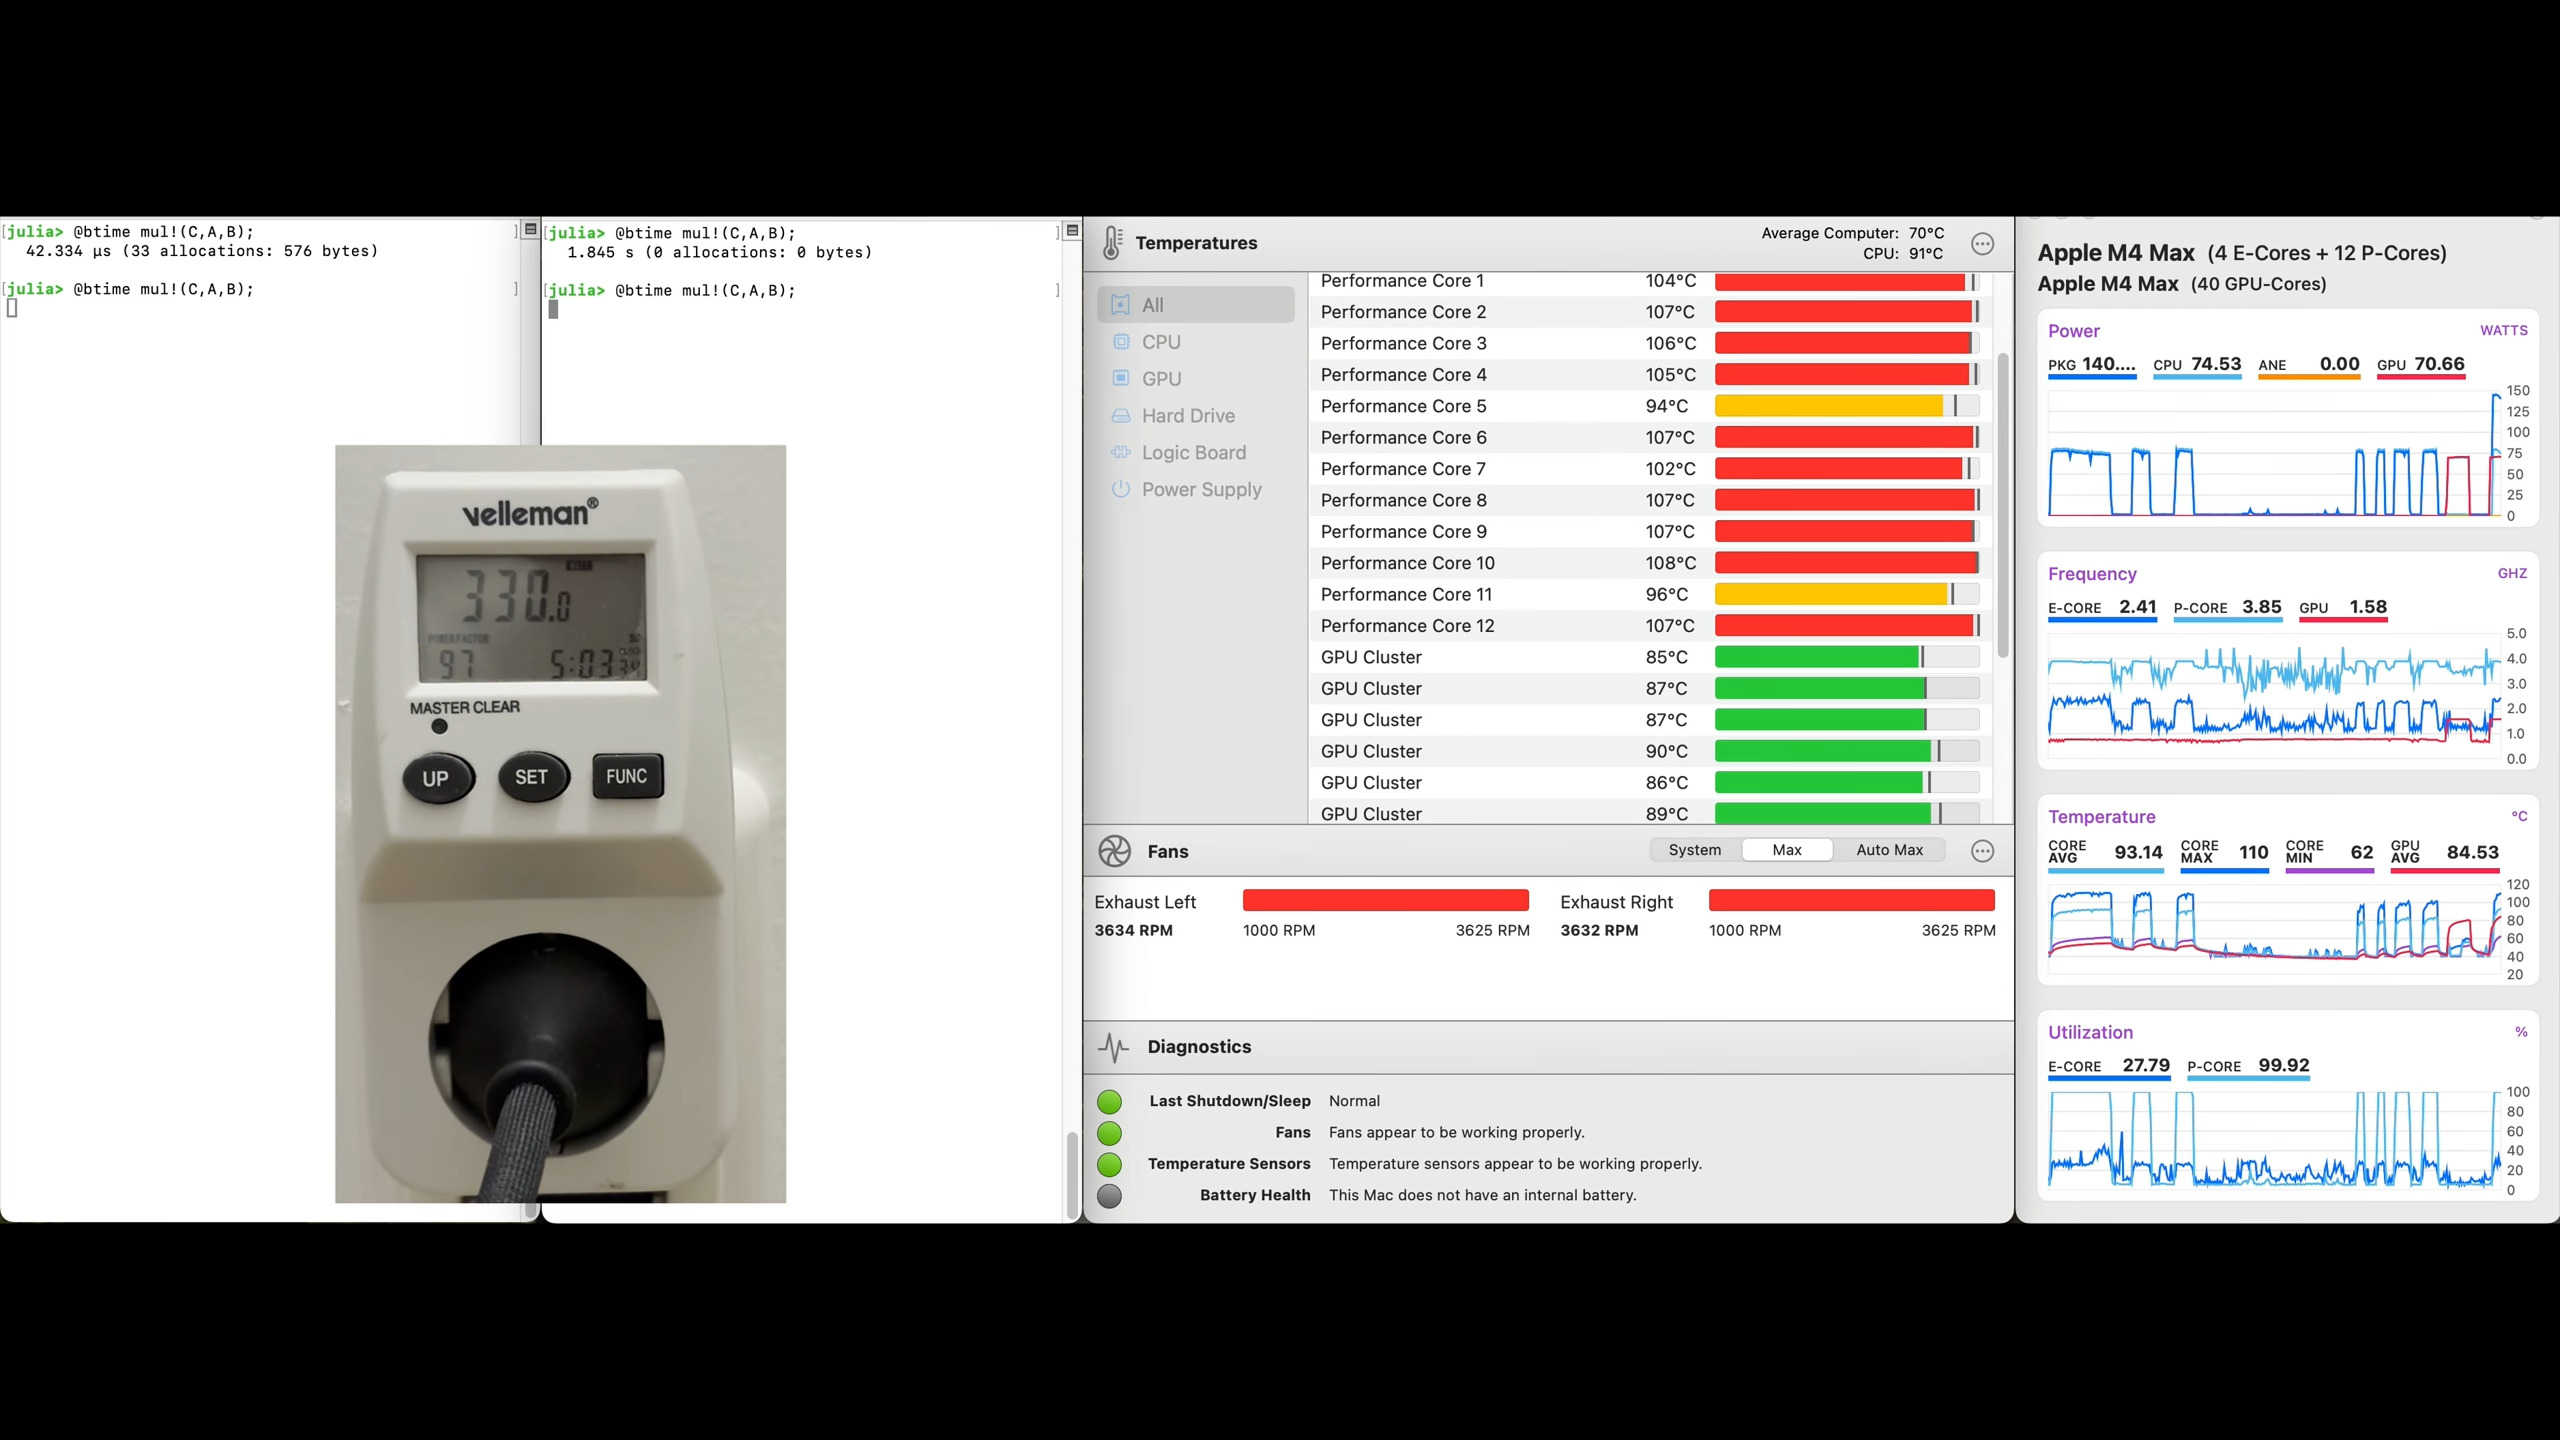2560x1440 pixels.
Task: Switch fan mode to System
Action: coord(1694,850)
